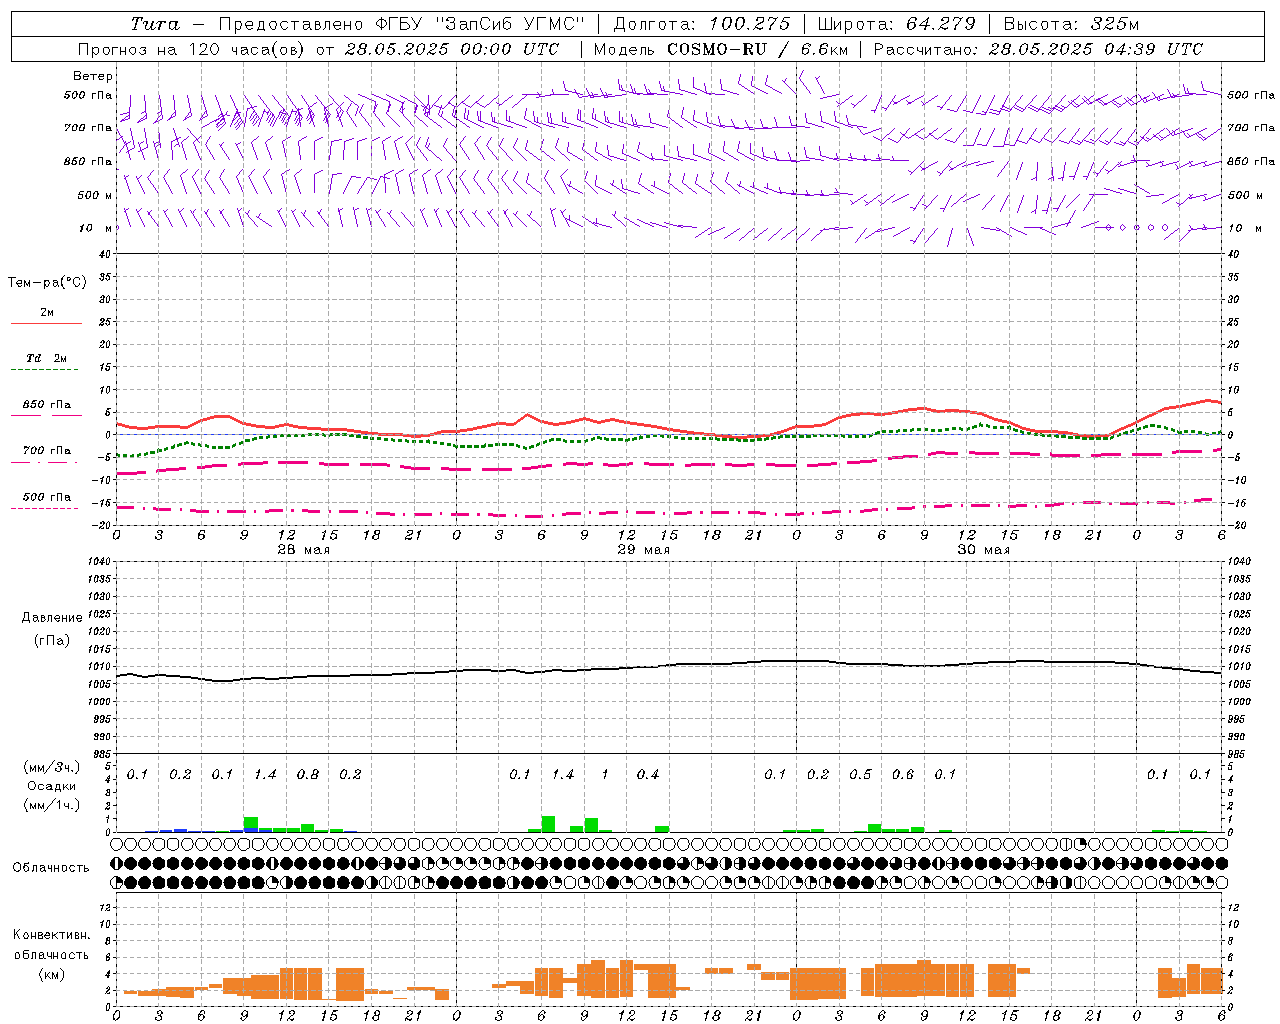1280x1024 pixels.
Task: Click the '500 м' wind level label on the left
Action: coord(95,195)
